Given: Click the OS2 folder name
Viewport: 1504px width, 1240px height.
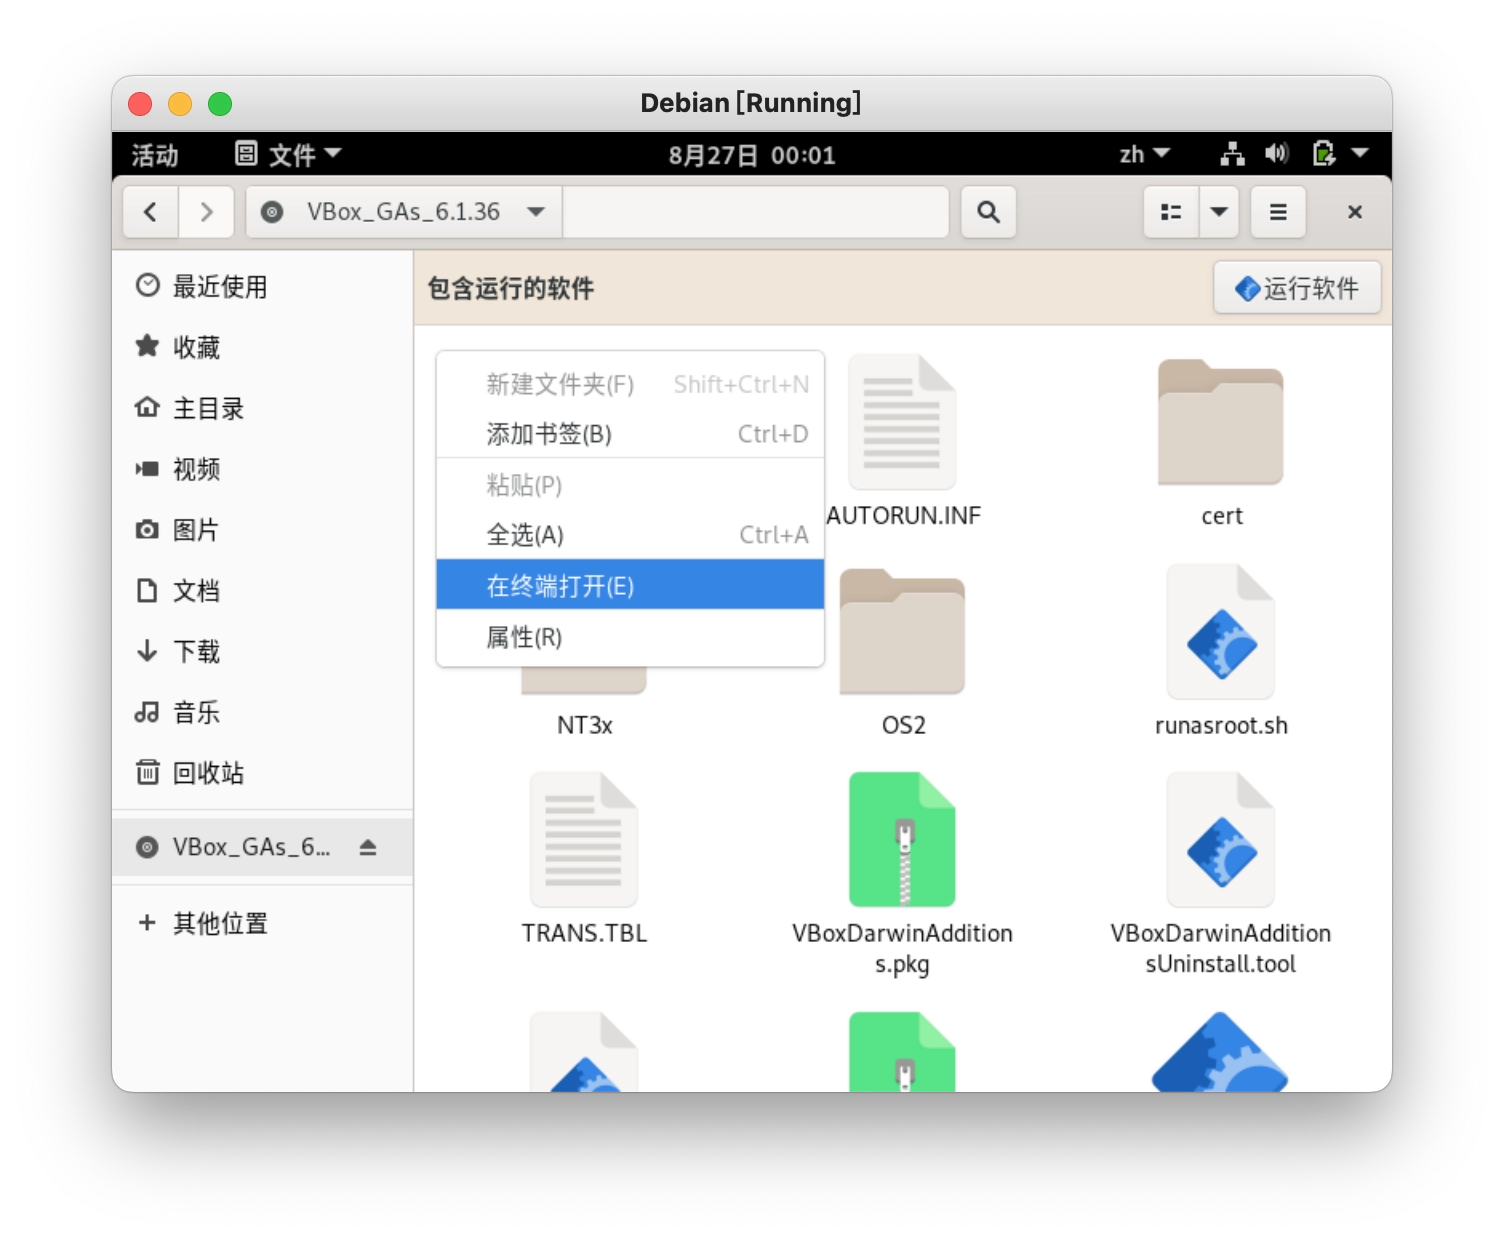Looking at the screenshot, I should pyautogui.click(x=903, y=725).
